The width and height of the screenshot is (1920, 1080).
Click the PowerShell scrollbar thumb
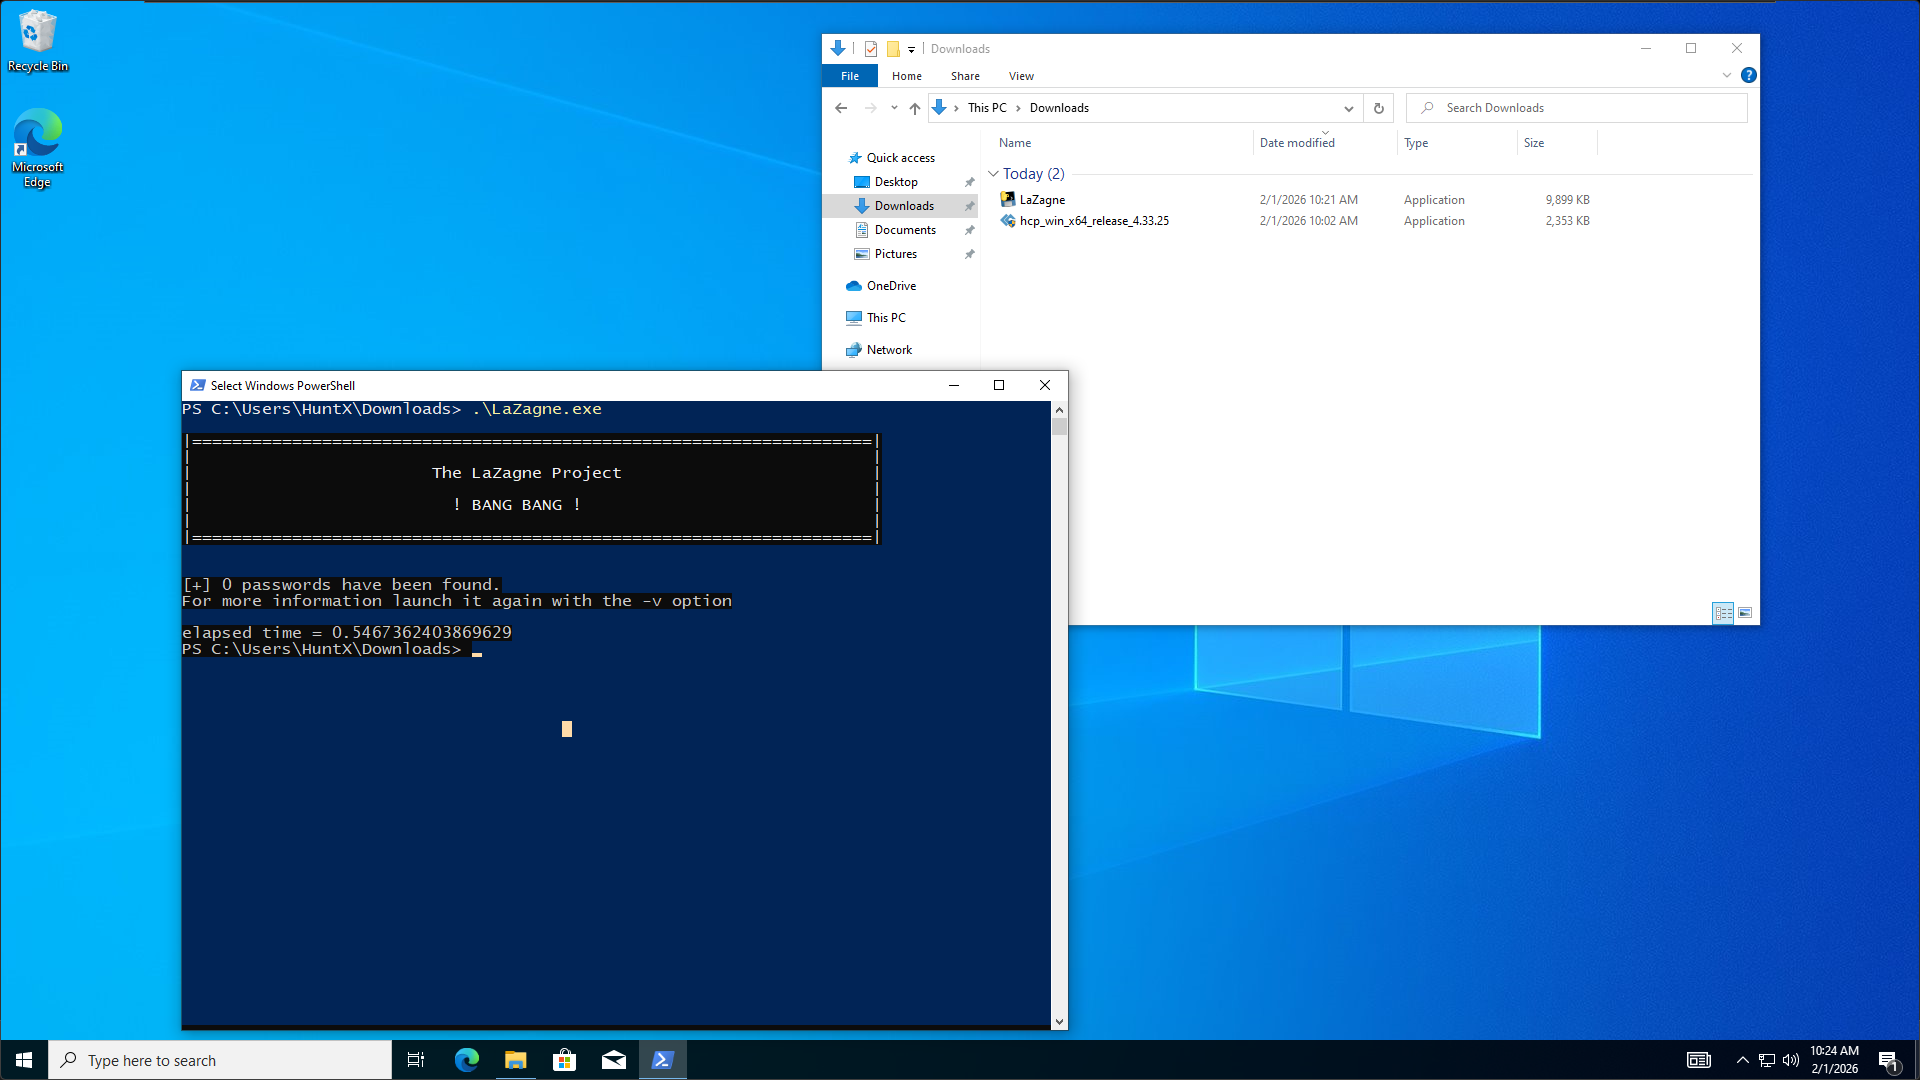tap(1059, 427)
